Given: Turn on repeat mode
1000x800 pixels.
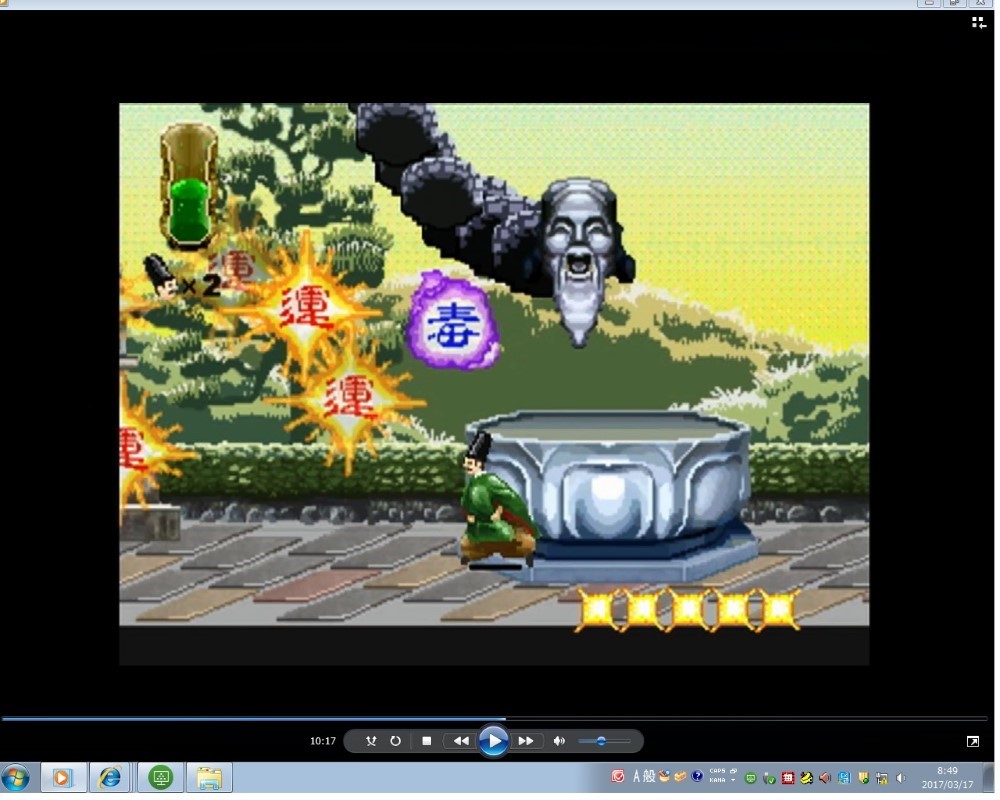Looking at the screenshot, I should (x=395, y=741).
